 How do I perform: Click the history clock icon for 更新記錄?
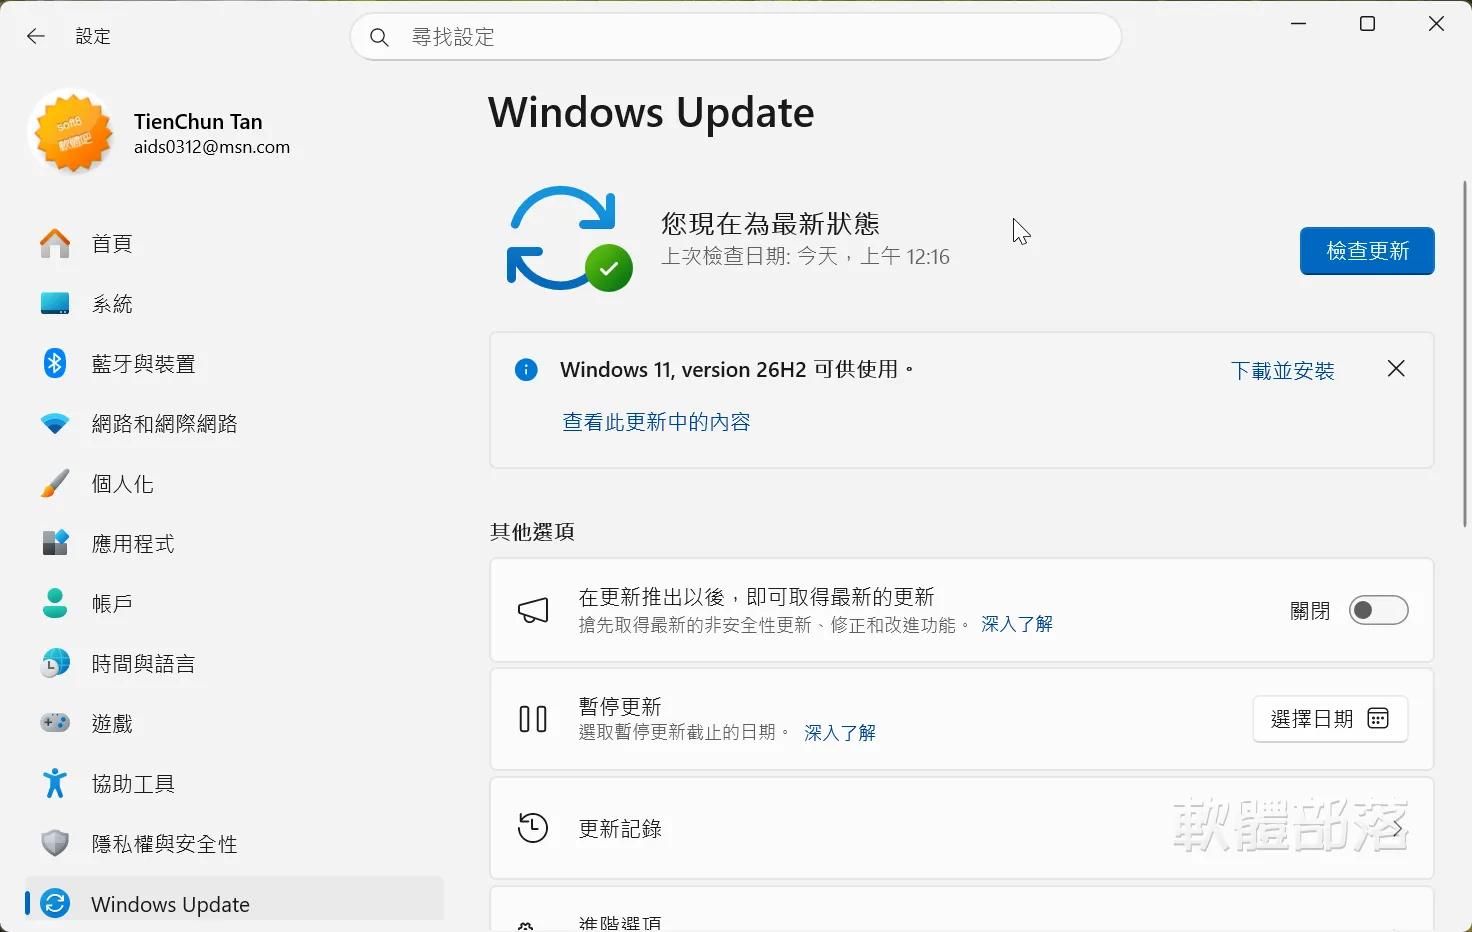(533, 828)
